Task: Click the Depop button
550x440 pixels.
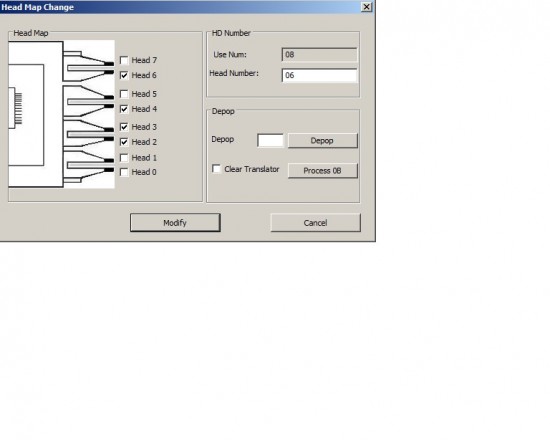Action: [323, 141]
